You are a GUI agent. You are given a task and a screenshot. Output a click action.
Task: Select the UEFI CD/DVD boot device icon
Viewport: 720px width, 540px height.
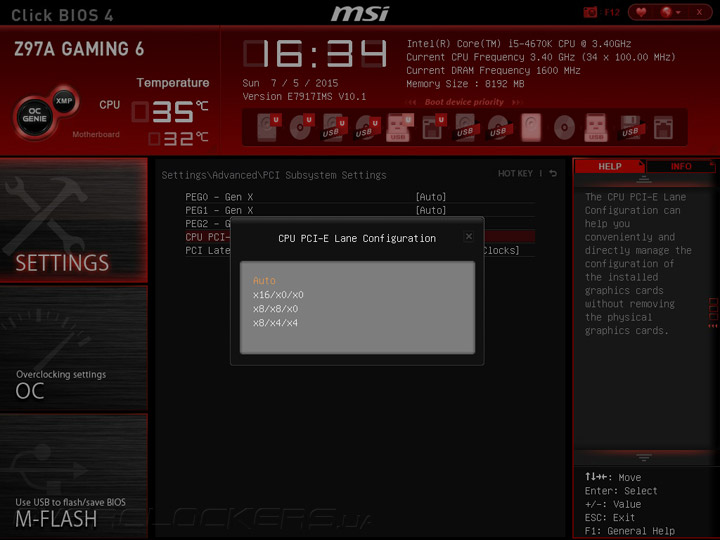(x=301, y=127)
